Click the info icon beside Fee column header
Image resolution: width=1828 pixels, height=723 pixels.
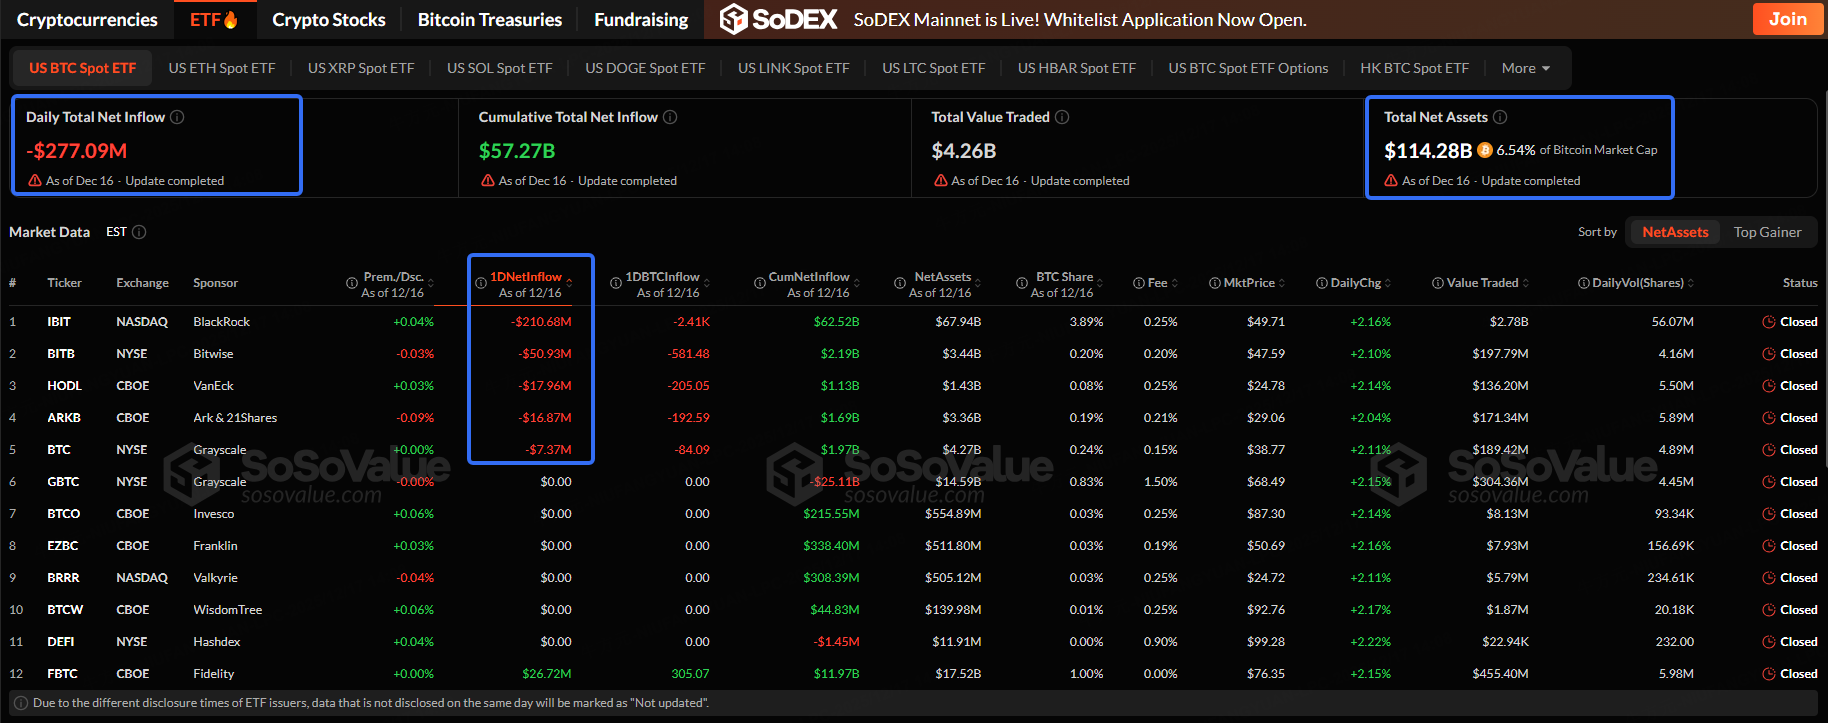1139,283
